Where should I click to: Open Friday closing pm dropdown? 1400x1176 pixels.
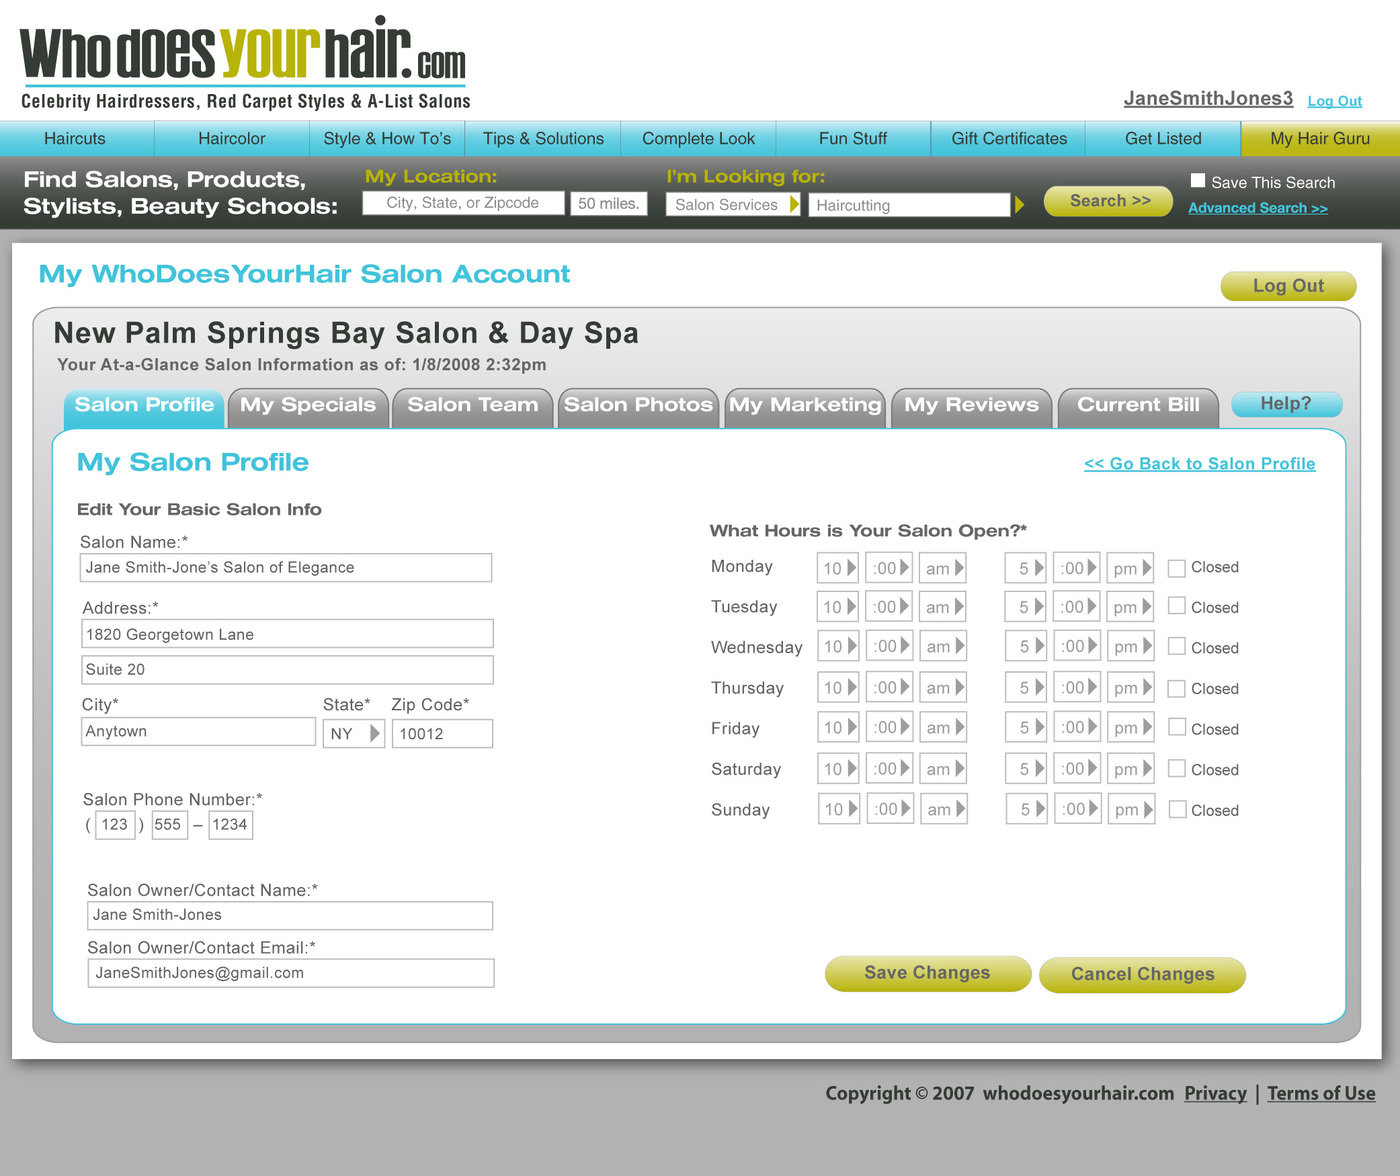tap(1131, 727)
